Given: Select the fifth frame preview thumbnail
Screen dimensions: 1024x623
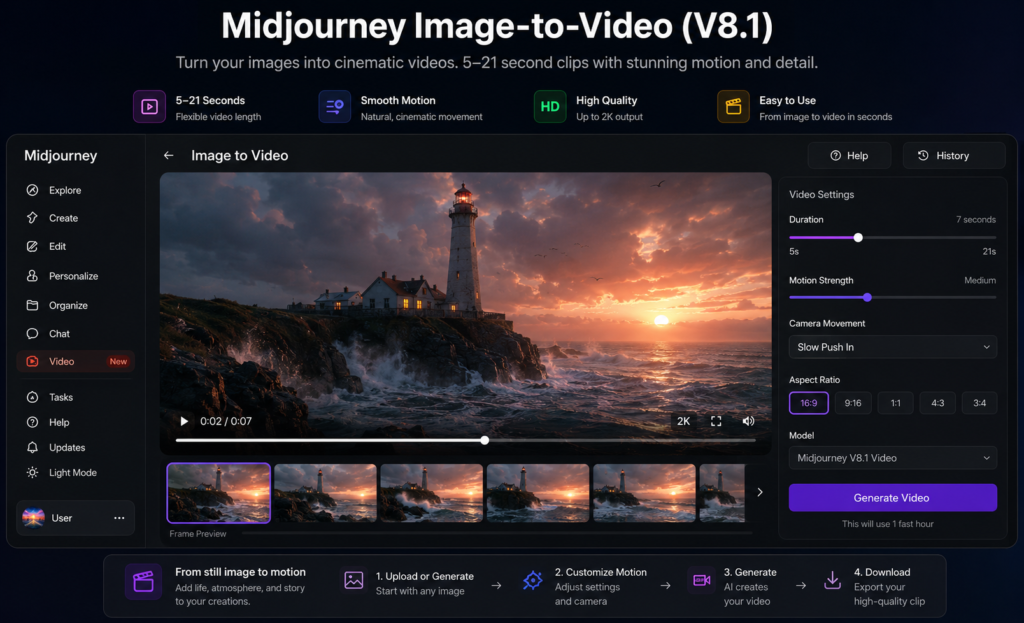Looking at the screenshot, I should 645,493.
